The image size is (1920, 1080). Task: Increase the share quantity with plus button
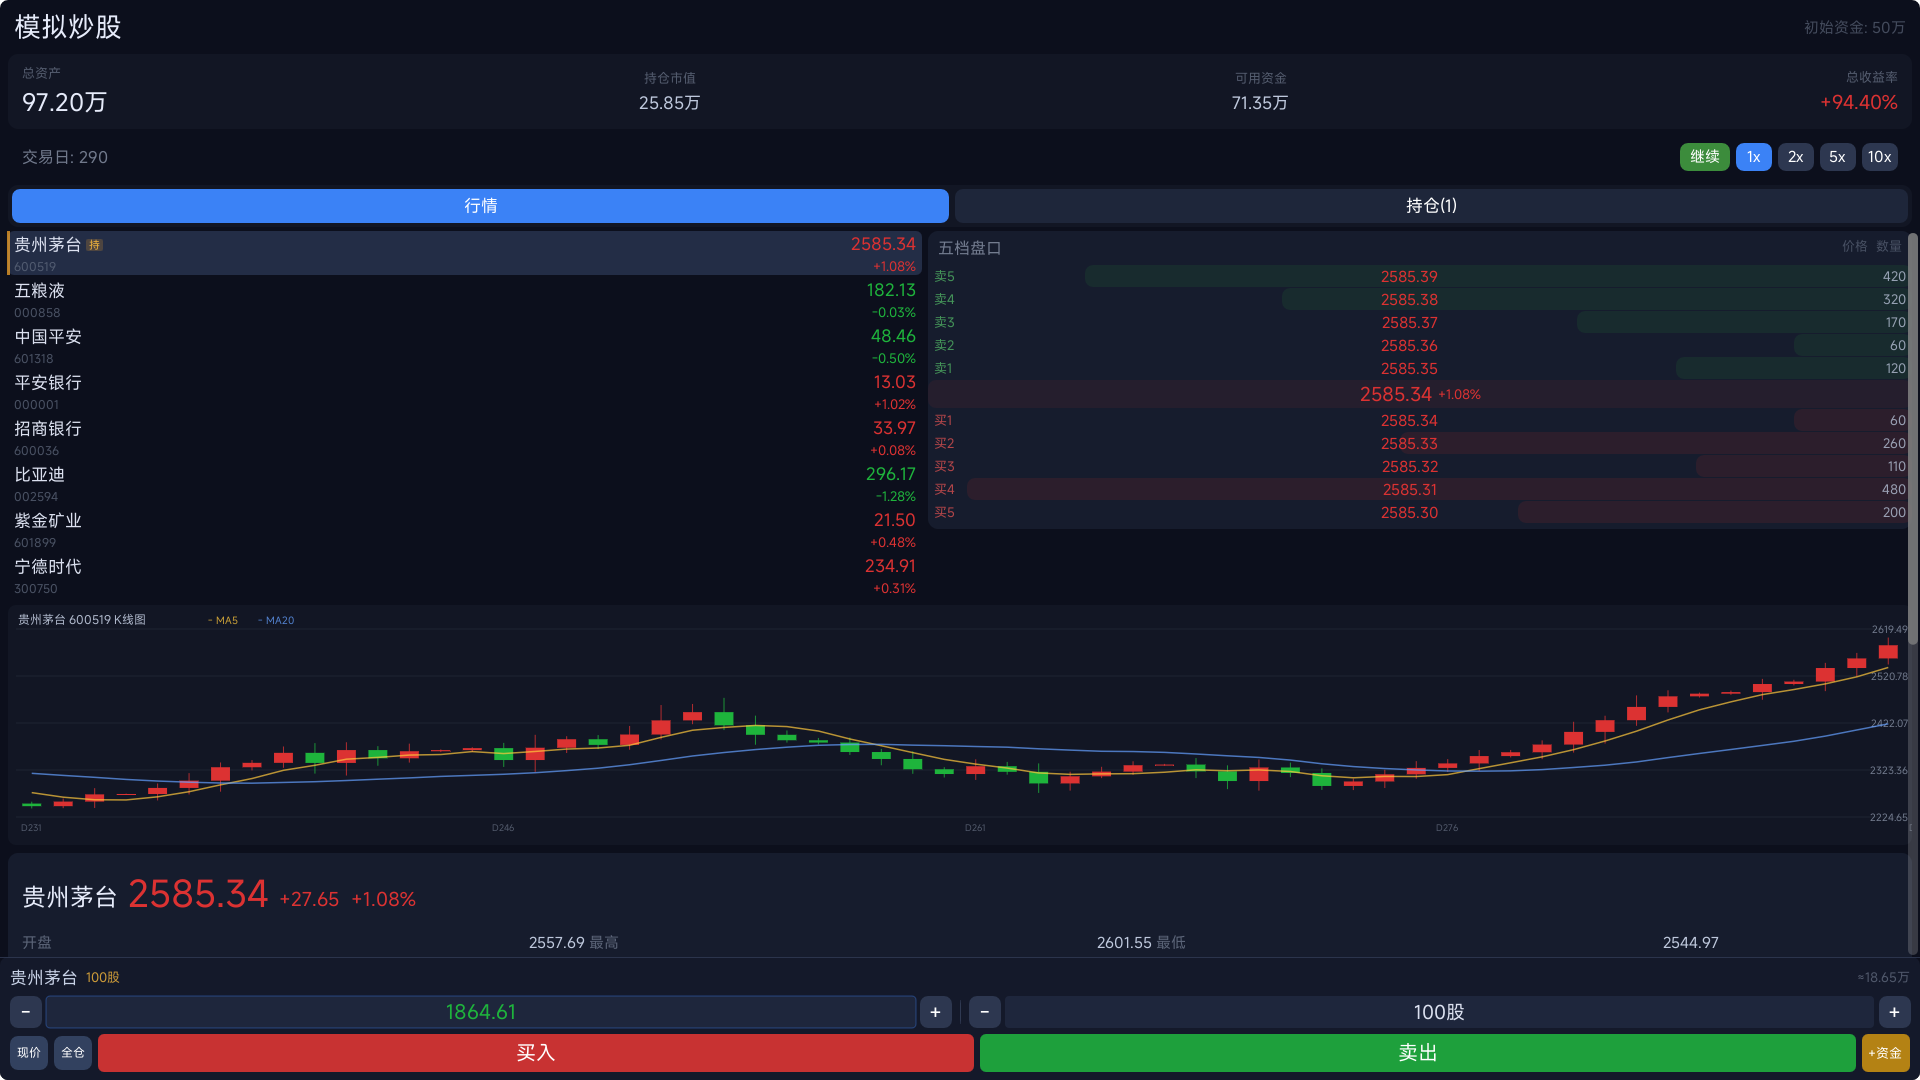[x=1894, y=1012]
